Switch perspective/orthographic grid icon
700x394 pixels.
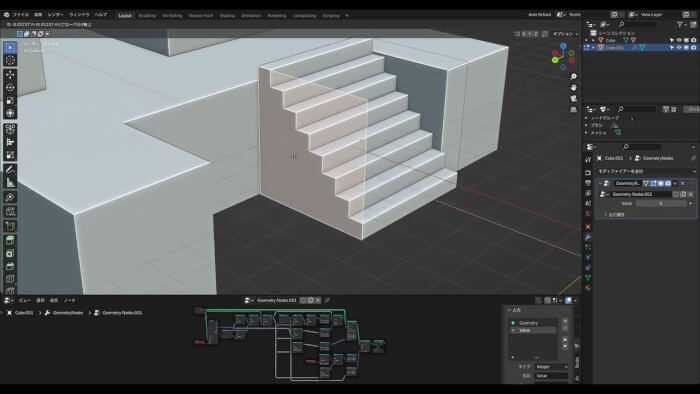coord(574,109)
